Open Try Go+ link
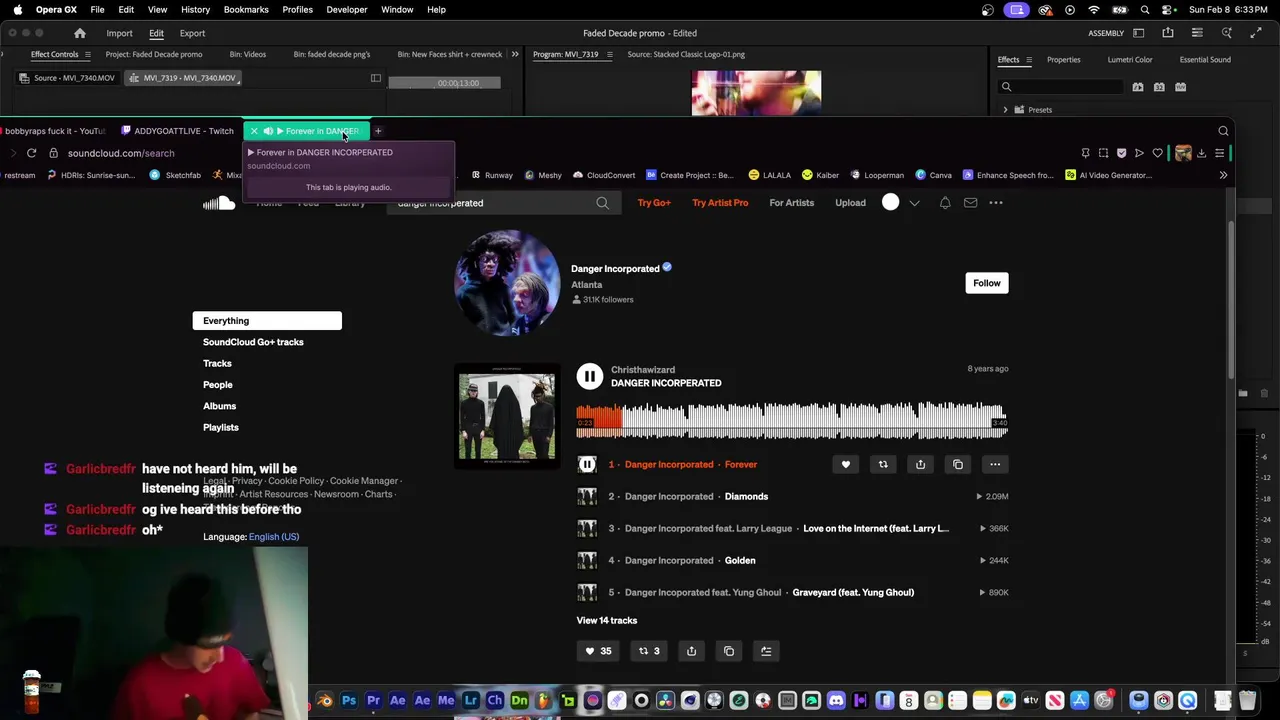Image resolution: width=1280 pixels, height=720 pixels. [x=654, y=203]
